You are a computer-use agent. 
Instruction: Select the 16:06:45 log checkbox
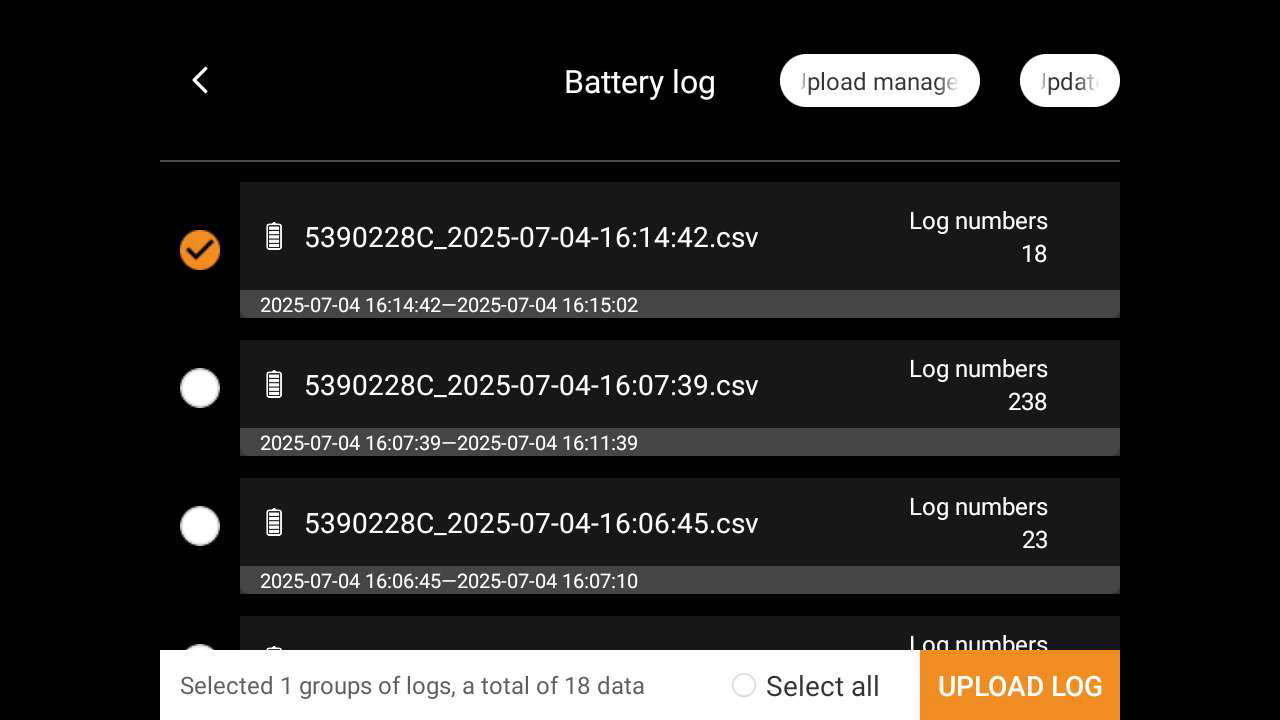point(199,526)
